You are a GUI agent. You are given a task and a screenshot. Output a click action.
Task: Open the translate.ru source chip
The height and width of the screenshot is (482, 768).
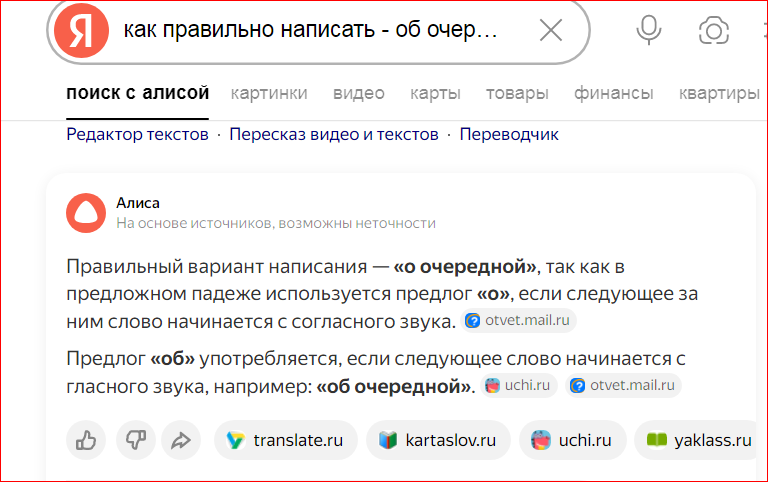285,439
